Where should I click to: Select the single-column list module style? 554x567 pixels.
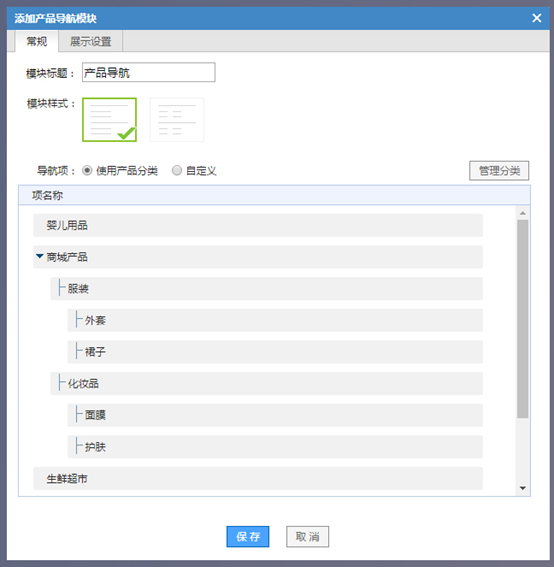point(109,120)
